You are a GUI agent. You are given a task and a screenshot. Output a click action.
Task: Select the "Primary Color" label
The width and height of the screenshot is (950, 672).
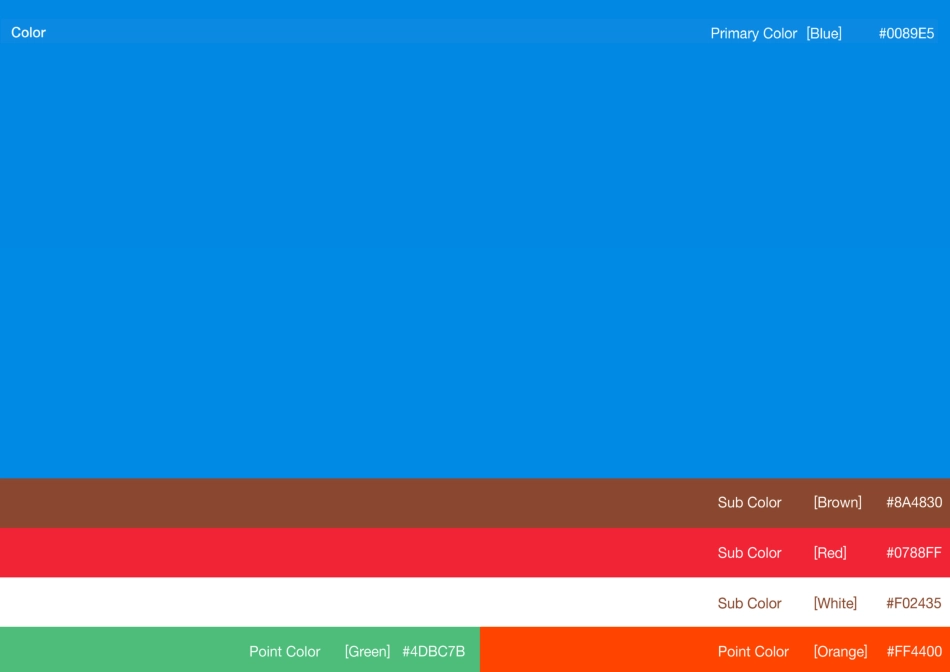[x=753, y=34]
